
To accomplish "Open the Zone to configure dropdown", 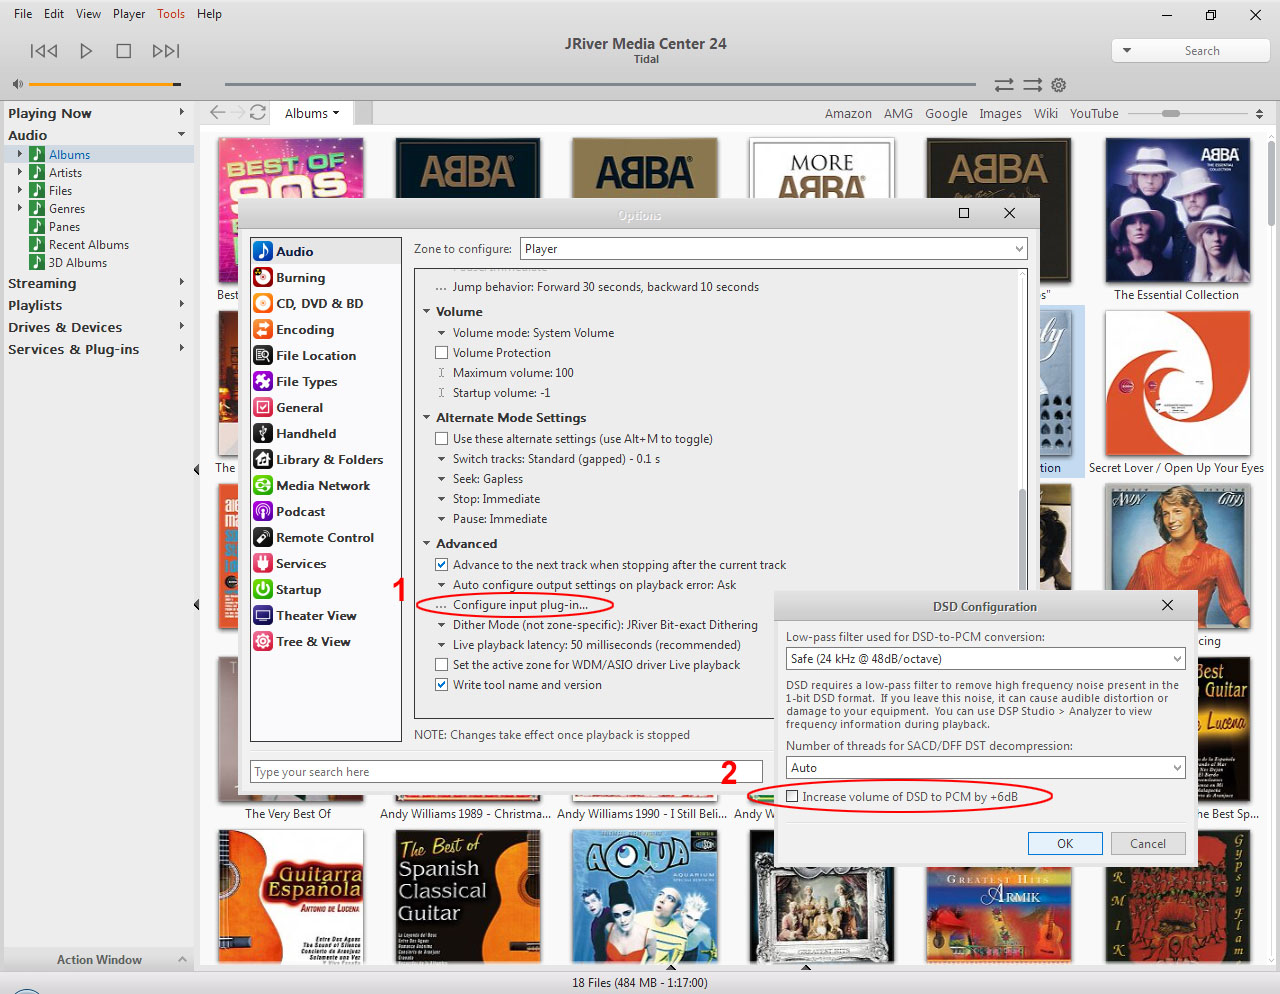I will 773,249.
